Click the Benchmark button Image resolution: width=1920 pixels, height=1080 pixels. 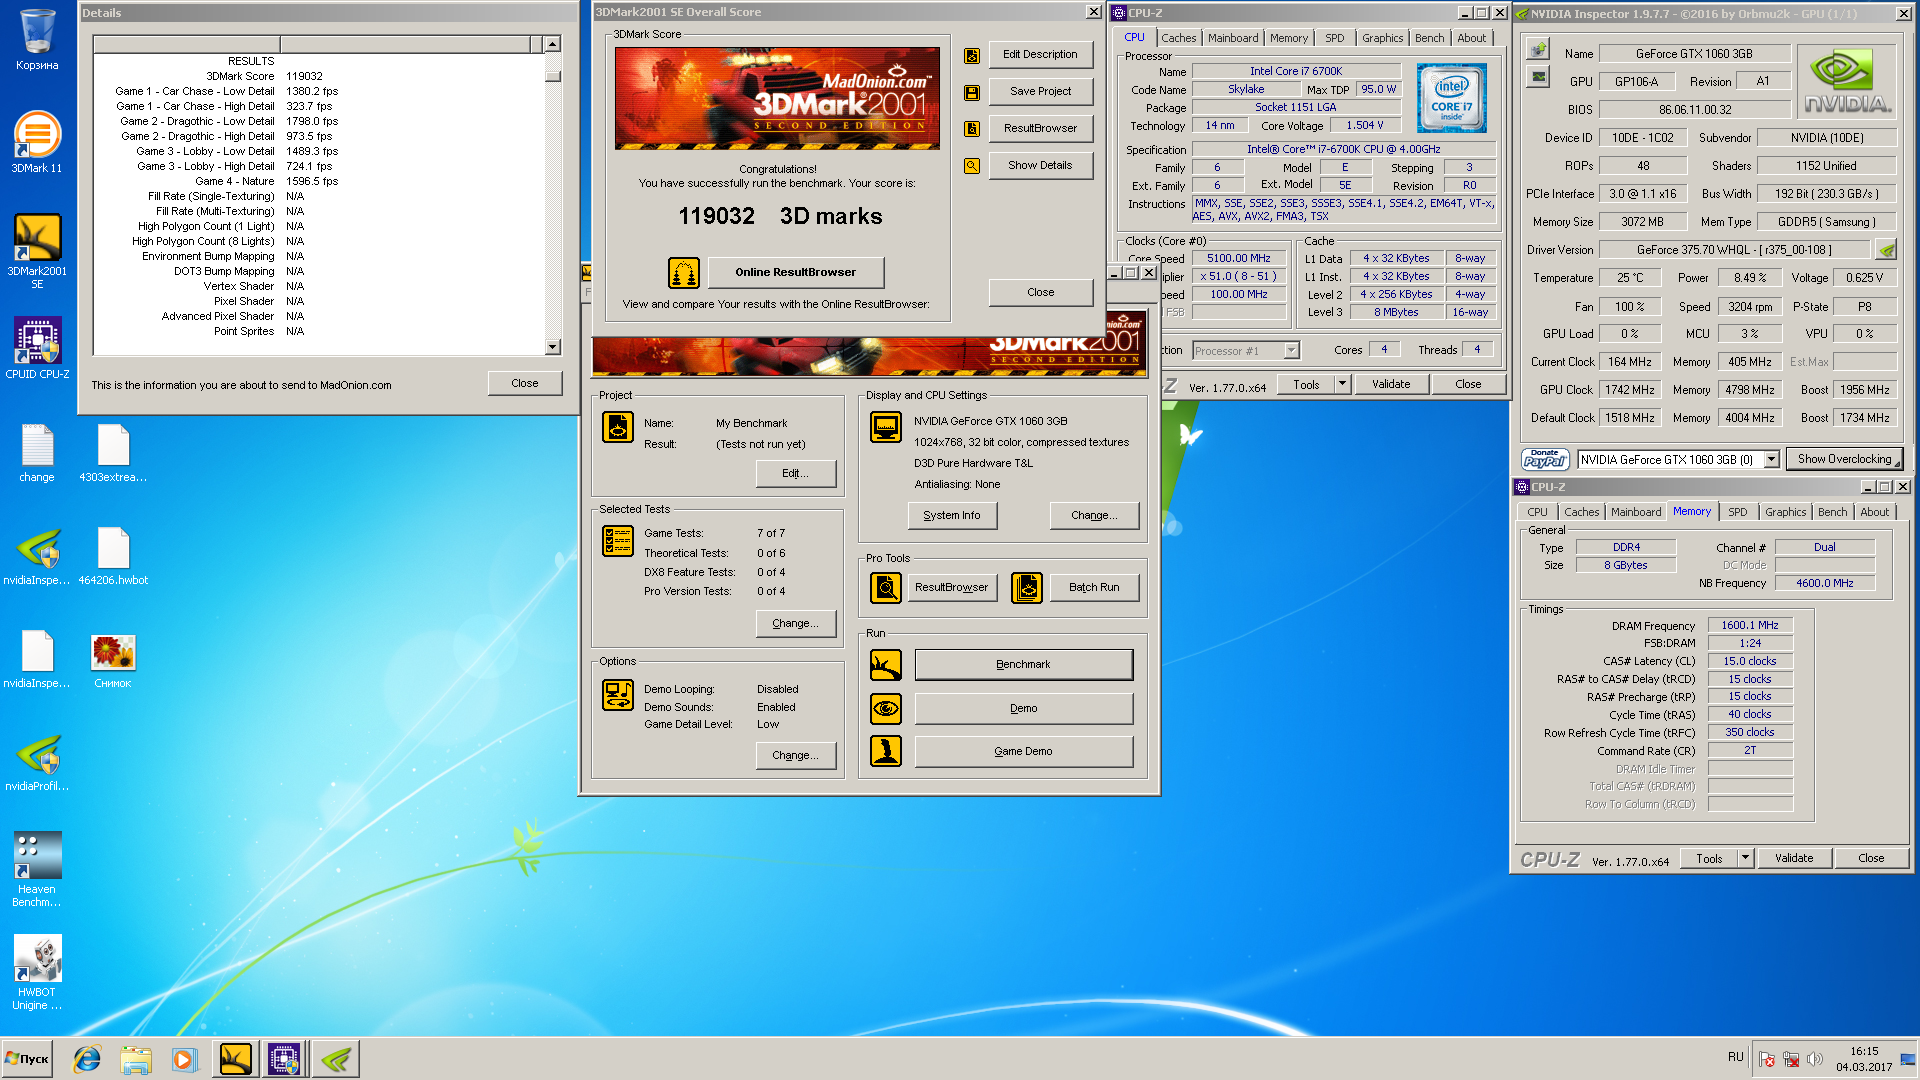(1023, 665)
